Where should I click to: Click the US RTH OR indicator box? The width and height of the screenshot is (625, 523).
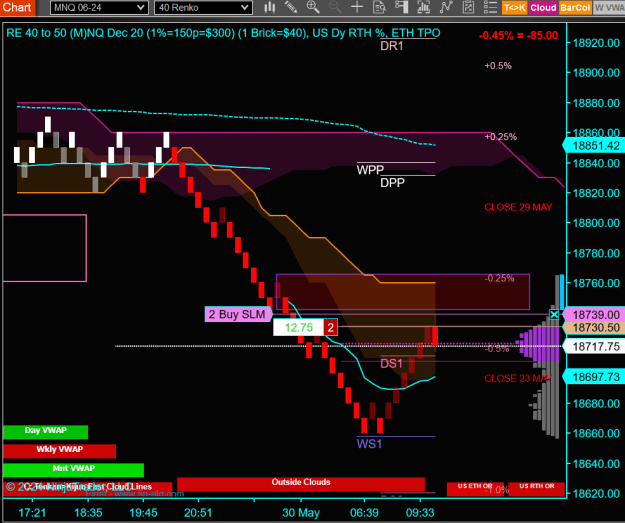[x=537, y=488]
